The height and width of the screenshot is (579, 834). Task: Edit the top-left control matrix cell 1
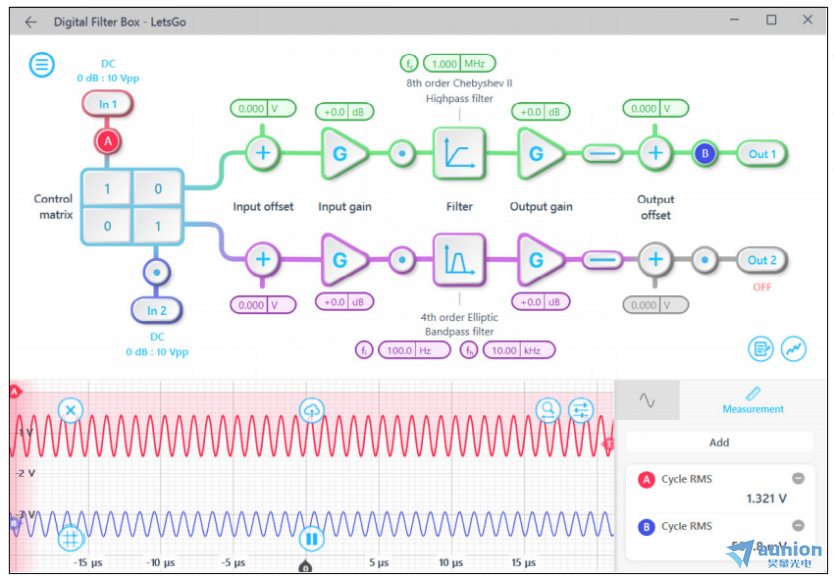point(107,188)
